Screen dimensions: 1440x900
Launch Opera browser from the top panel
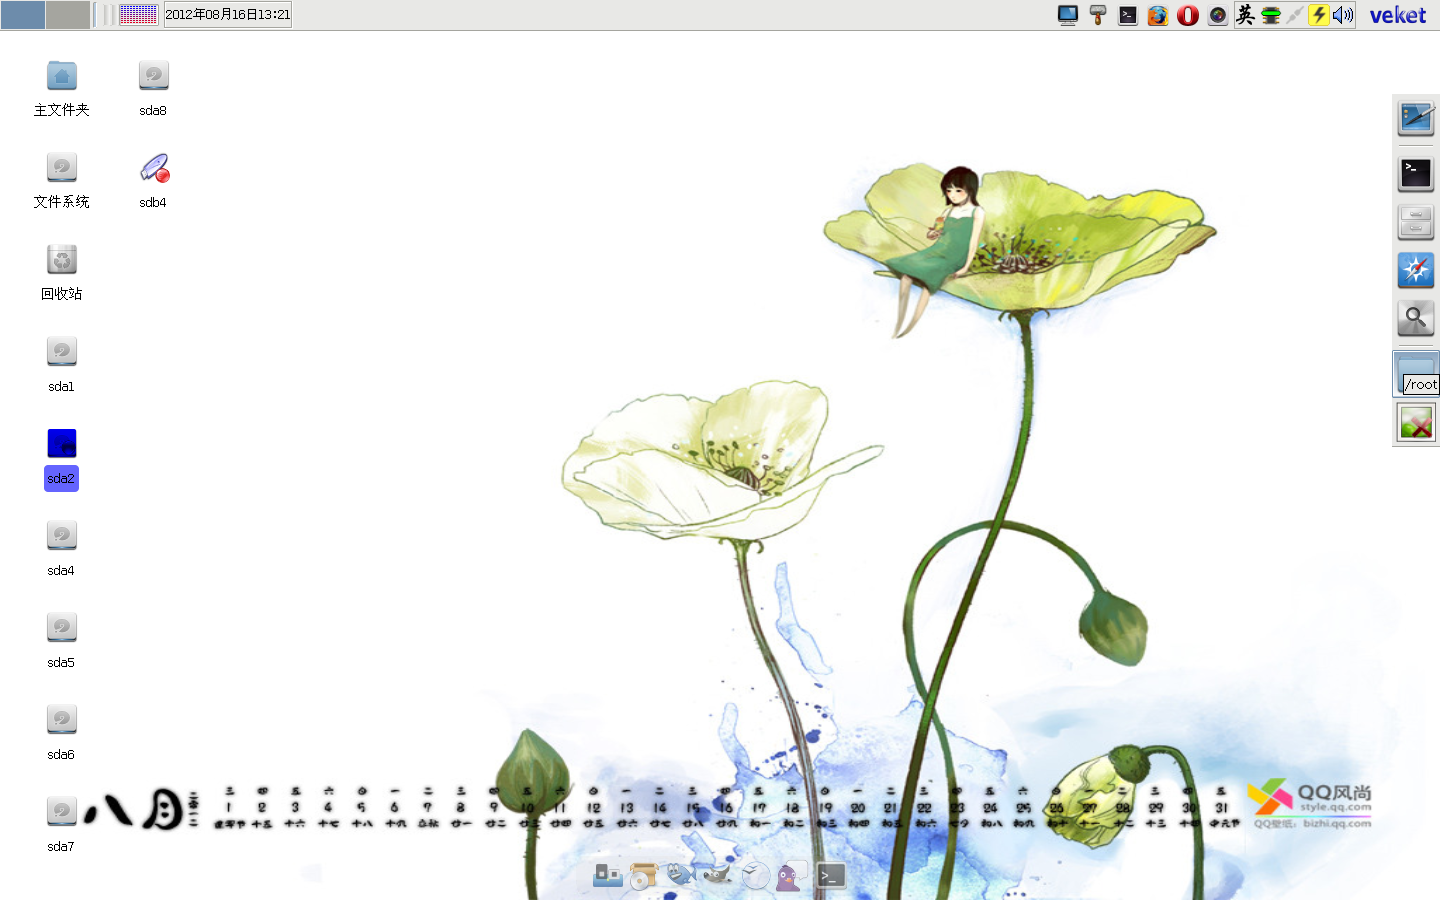click(1188, 15)
